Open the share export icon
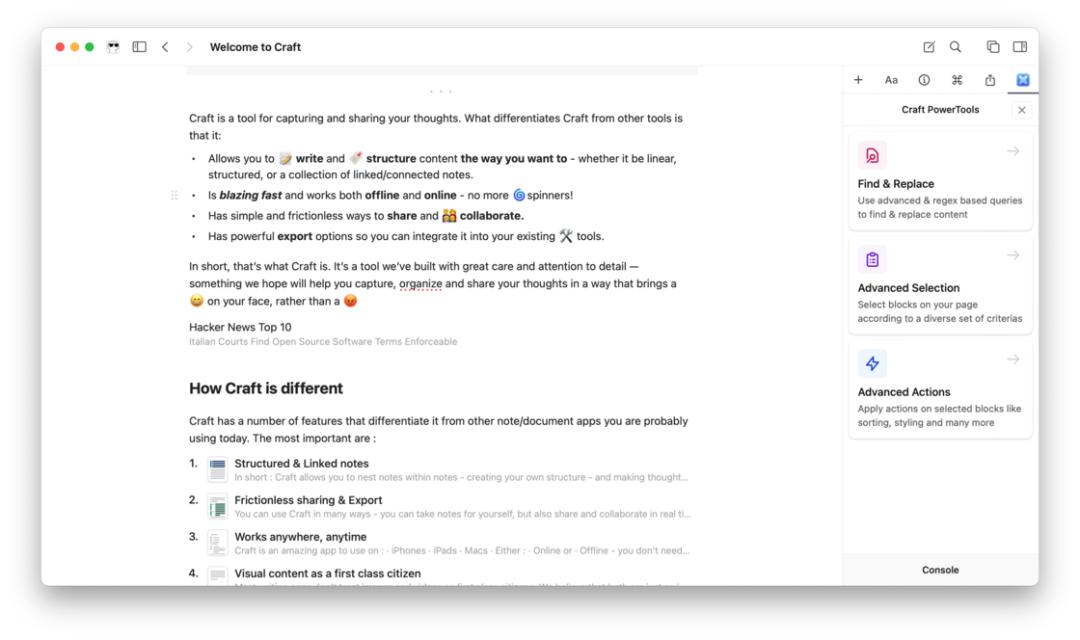1080x640 pixels. (990, 80)
